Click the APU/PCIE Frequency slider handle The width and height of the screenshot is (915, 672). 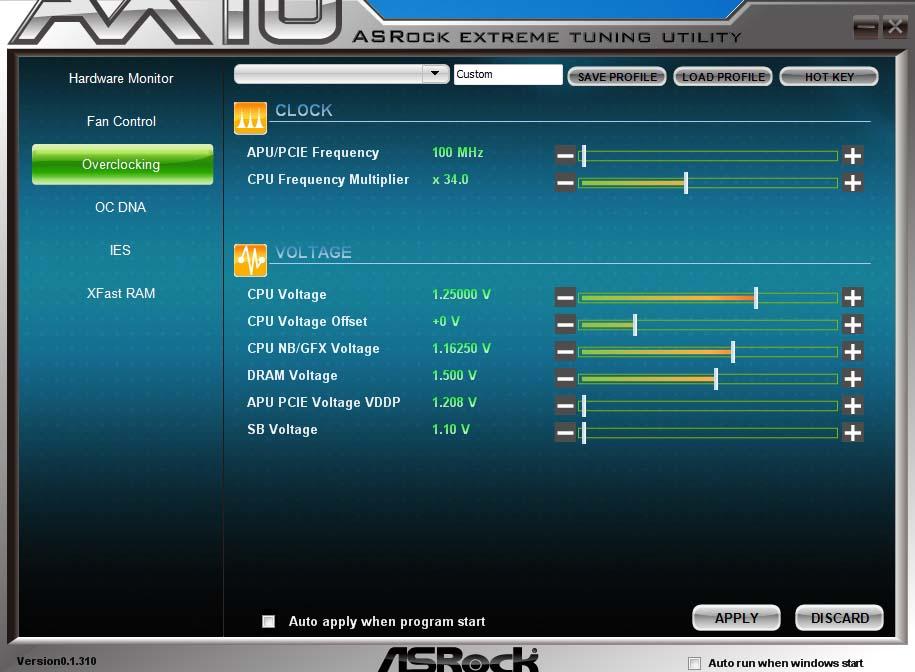584,156
